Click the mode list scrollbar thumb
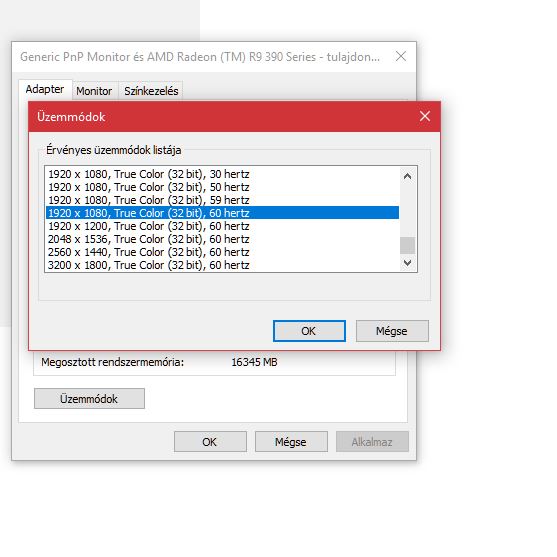Viewport: 557px width, 557px height. [x=407, y=245]
